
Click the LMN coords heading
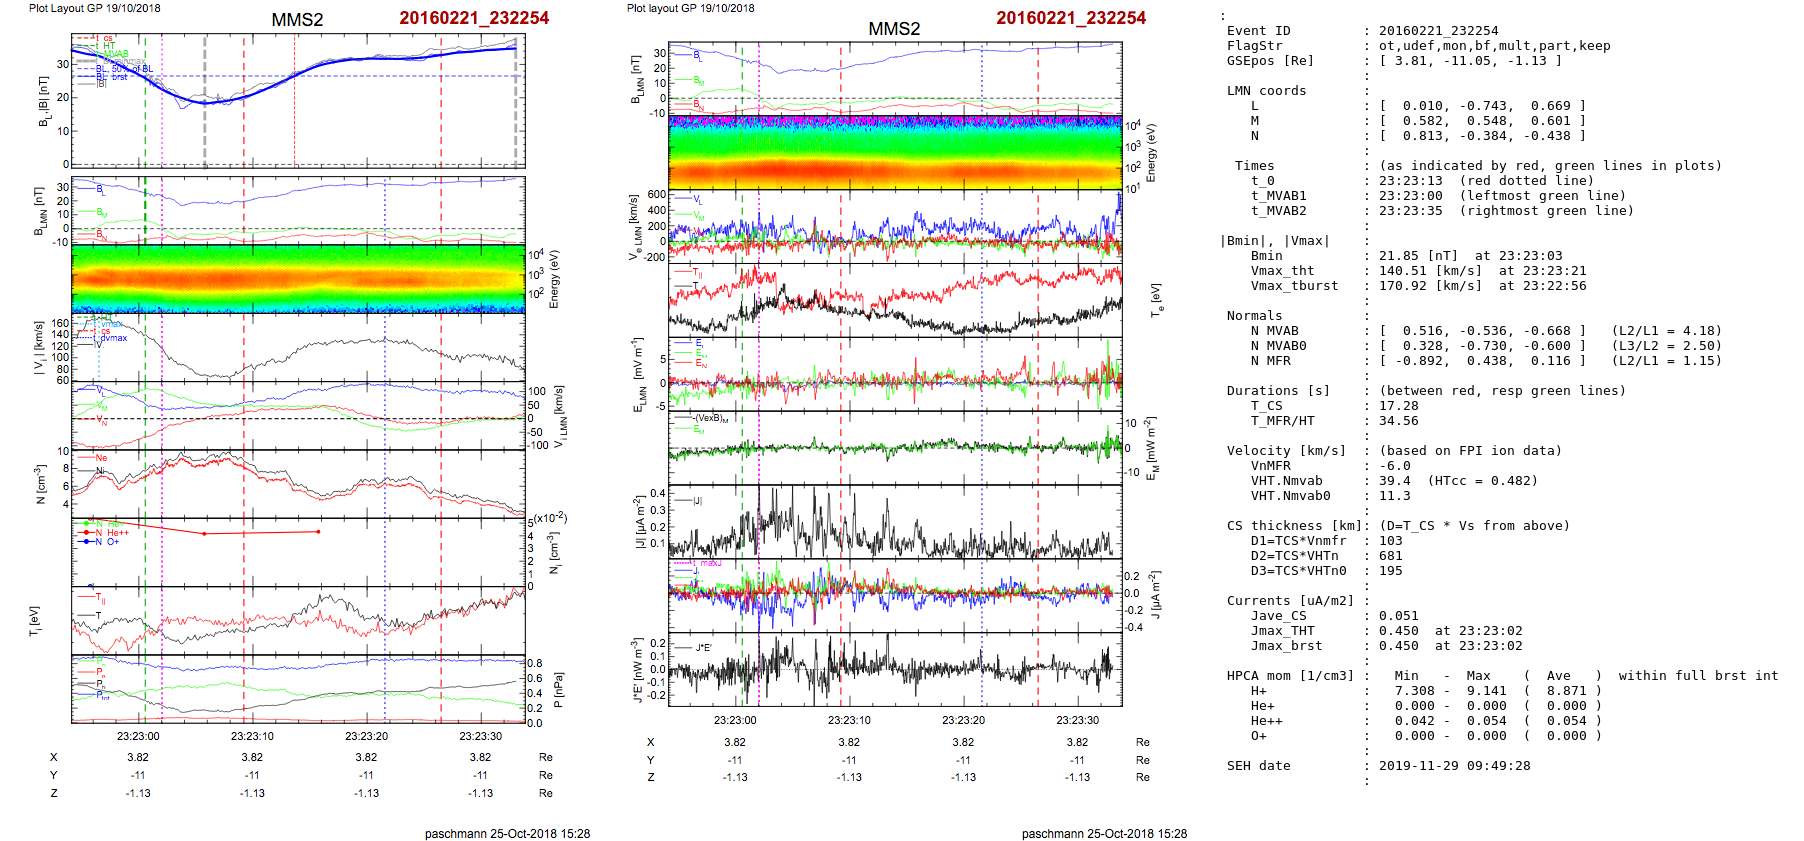pyautogui.click(x=1266, y=91)
